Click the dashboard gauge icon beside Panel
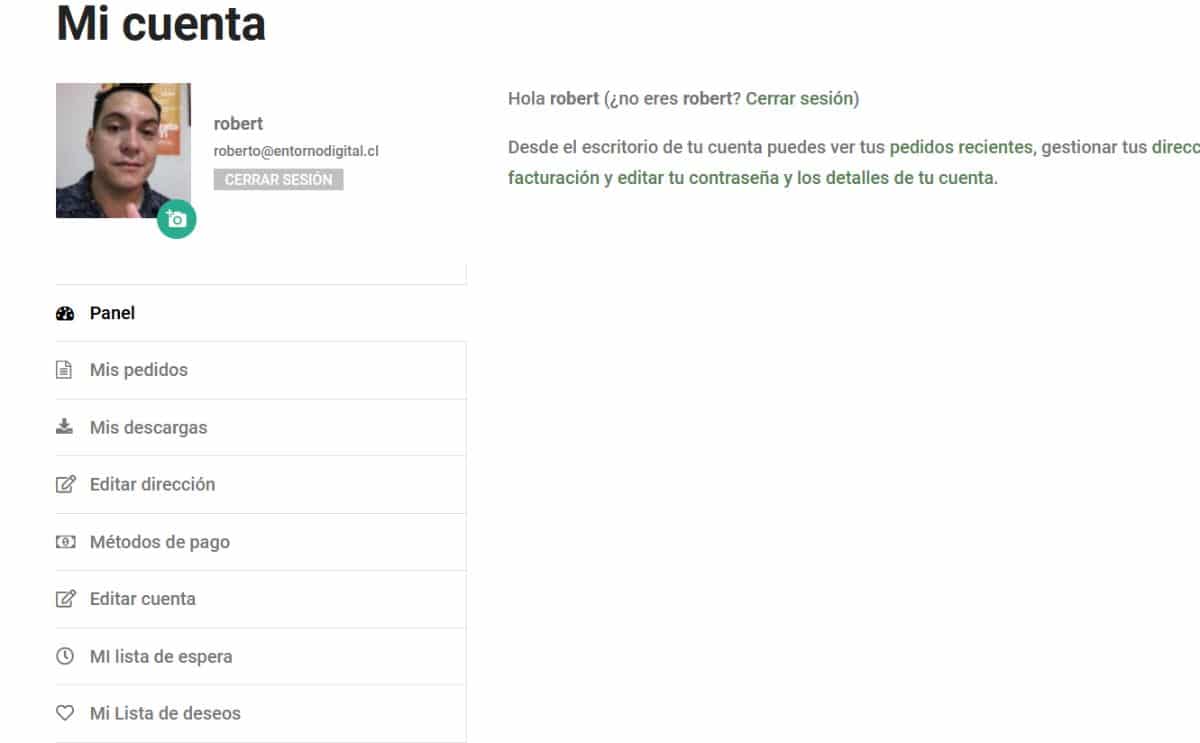Viewport: 1200px width, 743px height. click(x=65, y=313)
